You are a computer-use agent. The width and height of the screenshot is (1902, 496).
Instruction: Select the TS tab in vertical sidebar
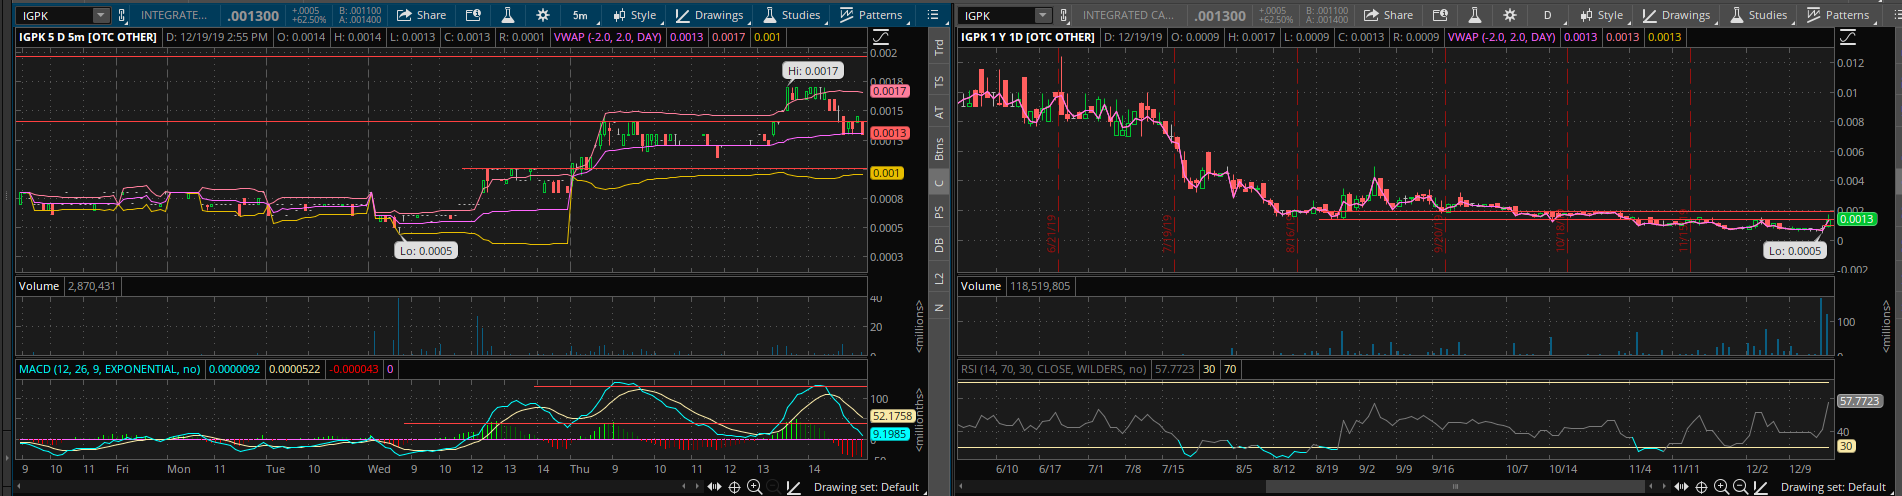click(939, 81)
